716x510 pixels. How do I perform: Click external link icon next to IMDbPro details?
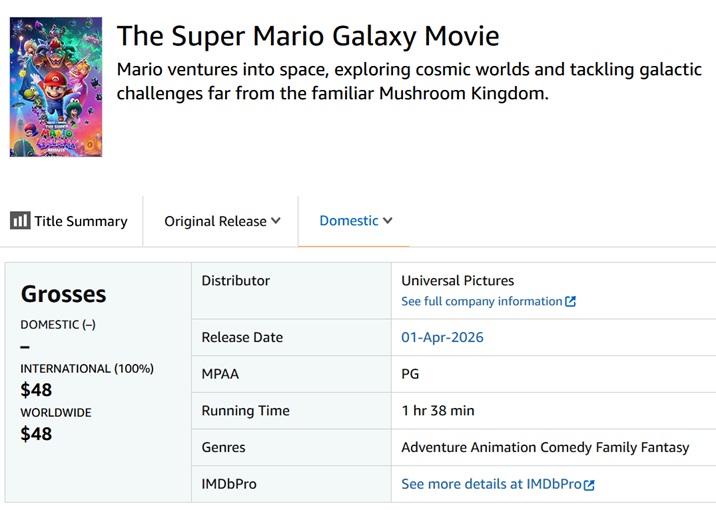point(589,485)
